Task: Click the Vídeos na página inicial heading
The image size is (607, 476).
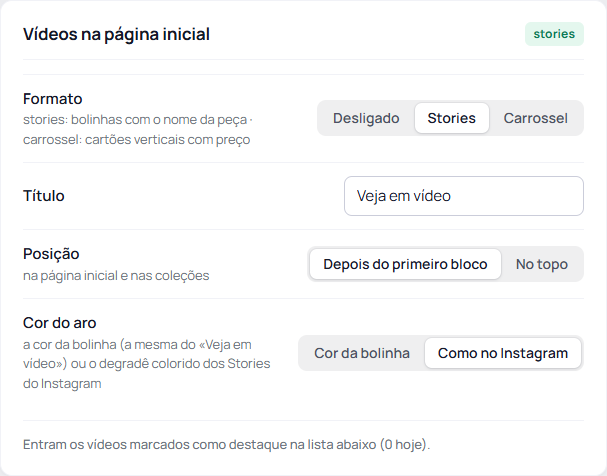Action: point(117,34)
